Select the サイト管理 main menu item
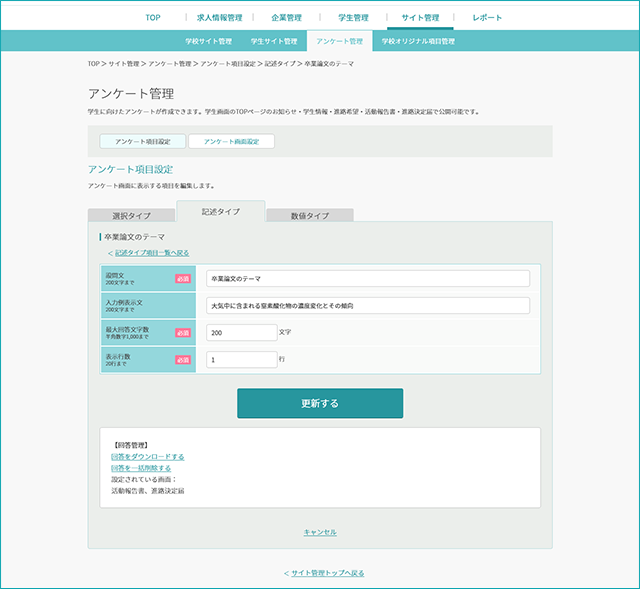Image resolution: width=640 pixels, height=589 pixels. (420, 18)
